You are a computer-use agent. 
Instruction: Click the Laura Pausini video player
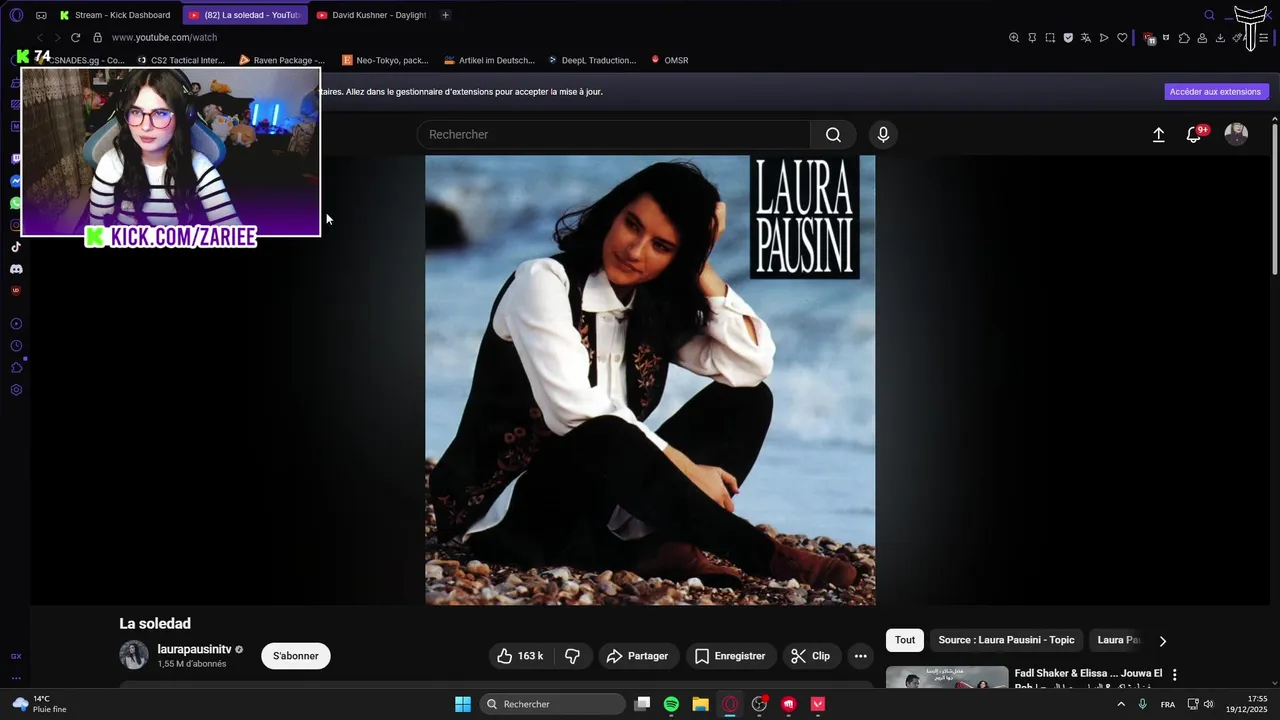pyautogui.click(x=650, y=380)
